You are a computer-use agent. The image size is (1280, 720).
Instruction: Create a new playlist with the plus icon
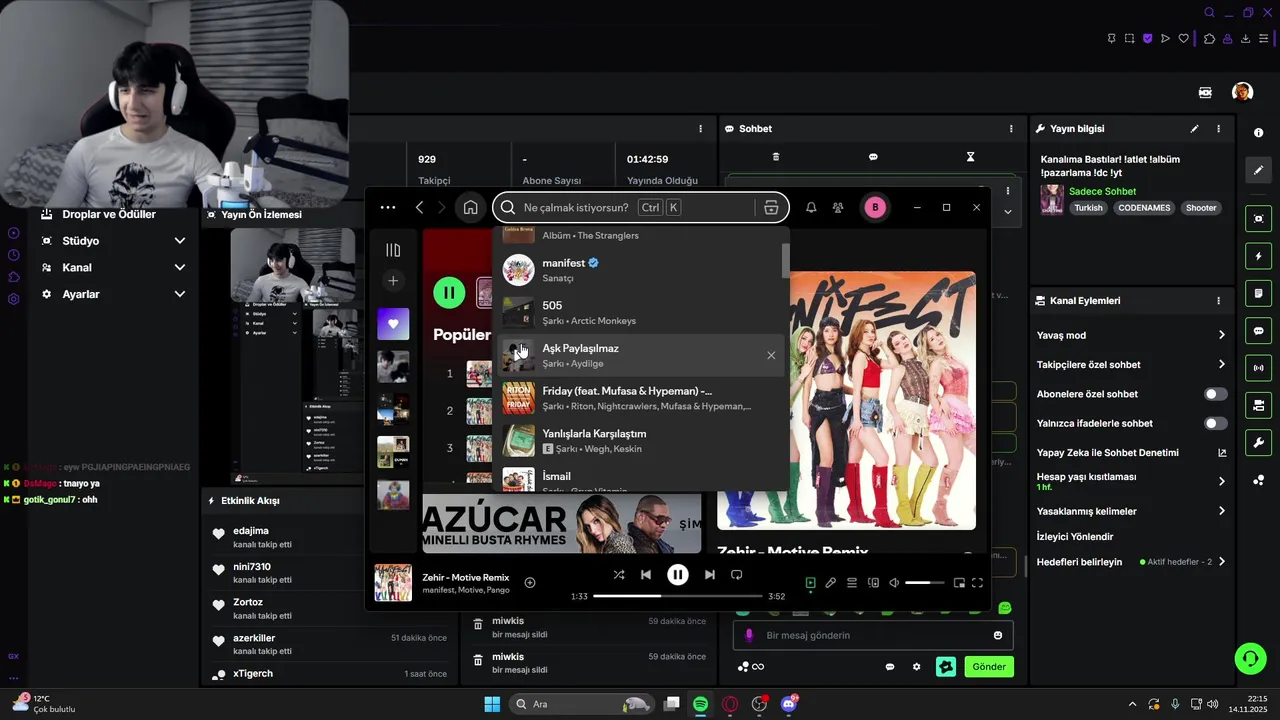coord(393,282)
